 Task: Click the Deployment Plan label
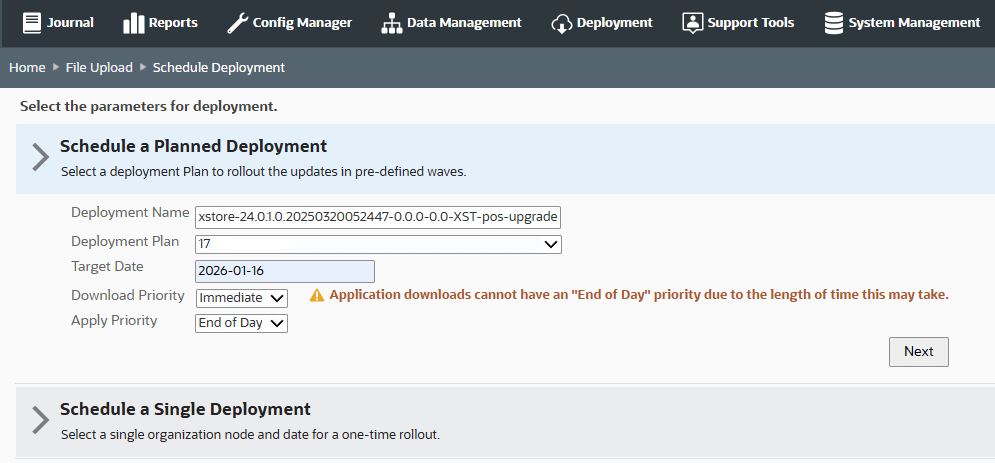(125, 242)
